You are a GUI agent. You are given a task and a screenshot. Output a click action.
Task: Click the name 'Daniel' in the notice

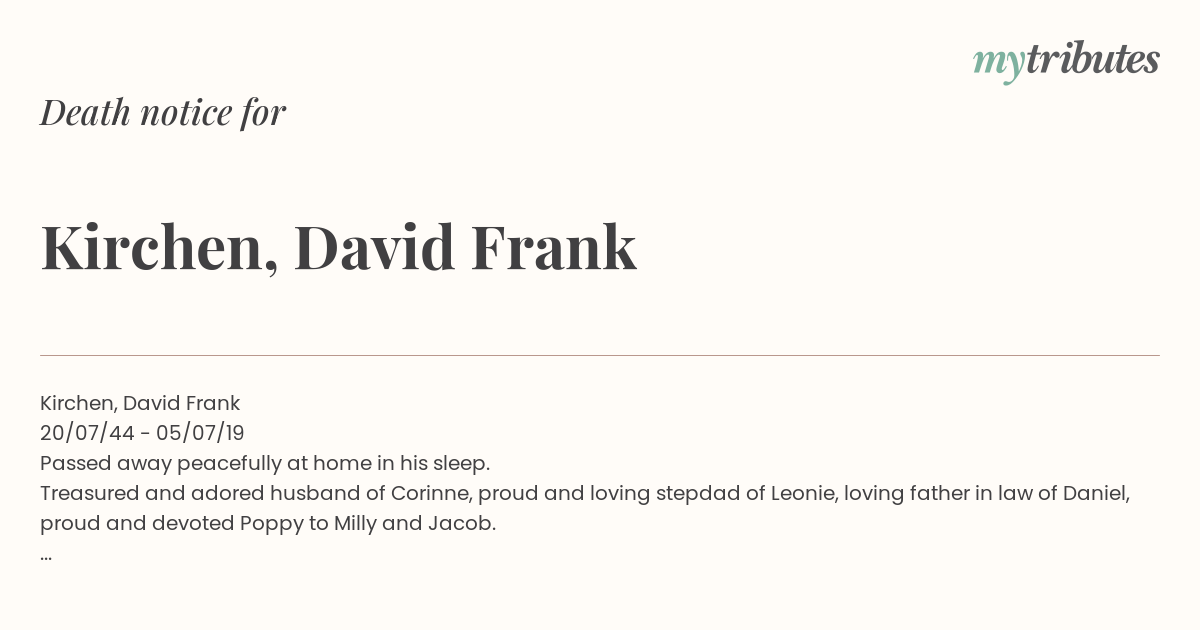tap(1096, 494)
